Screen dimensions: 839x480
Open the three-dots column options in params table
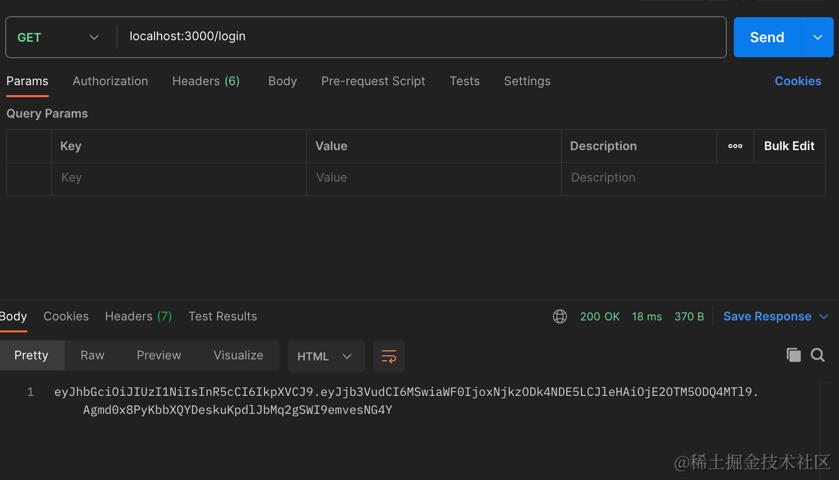tap(735, 146)
